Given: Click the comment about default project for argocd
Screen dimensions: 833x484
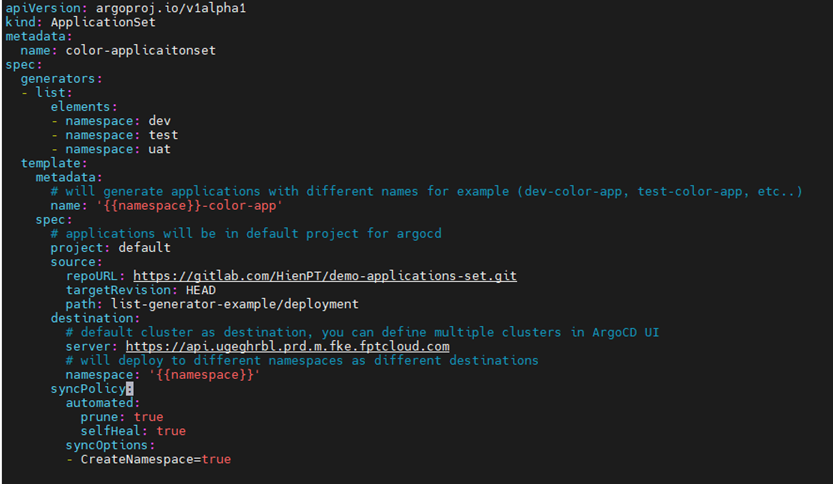Looking at the screenshot, I should [x=253, y=233].
